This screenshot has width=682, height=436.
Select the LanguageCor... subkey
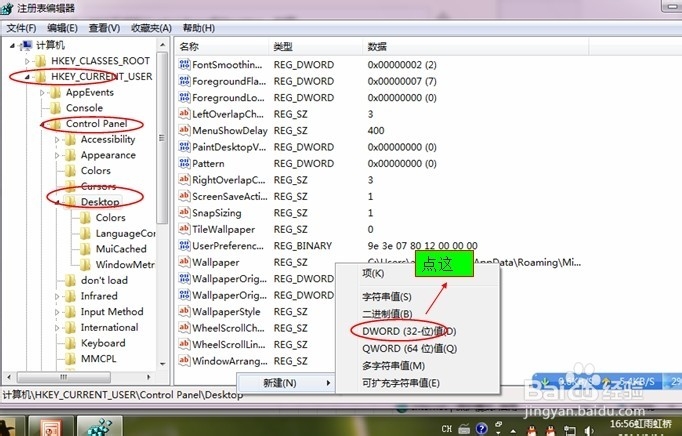pyautogui.click(x=126, y=233)
